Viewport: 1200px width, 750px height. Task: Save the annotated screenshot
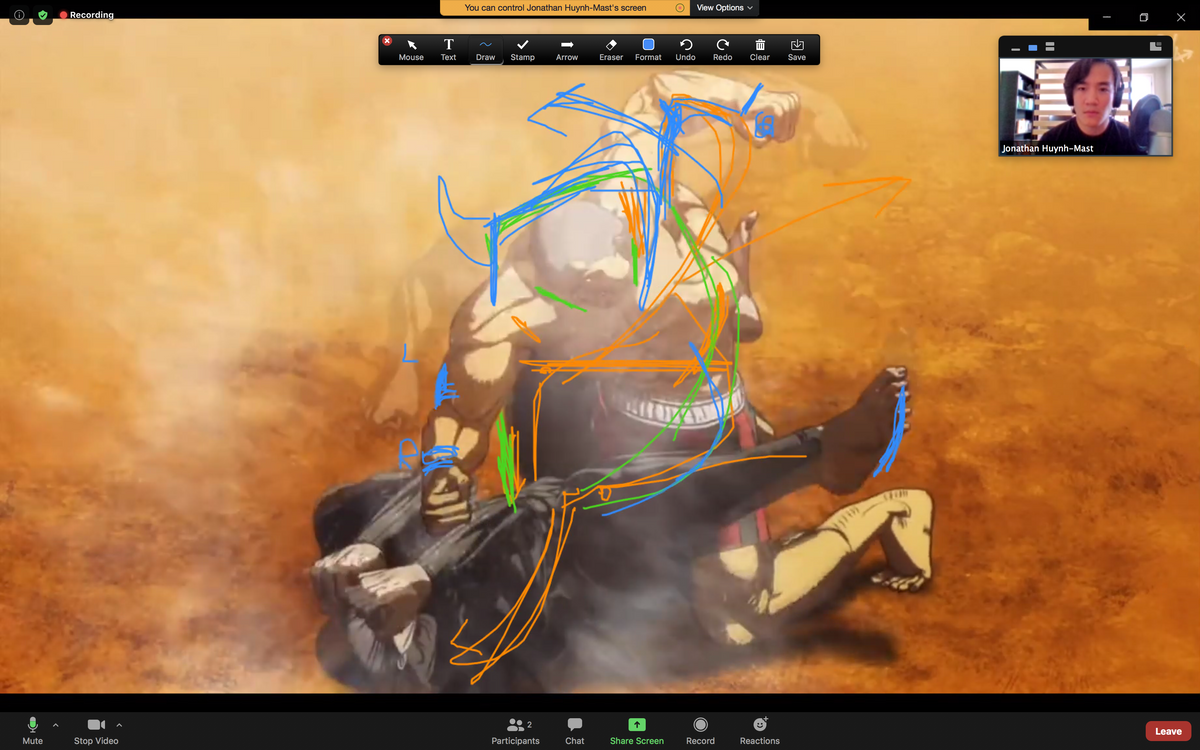click(796, 49)
